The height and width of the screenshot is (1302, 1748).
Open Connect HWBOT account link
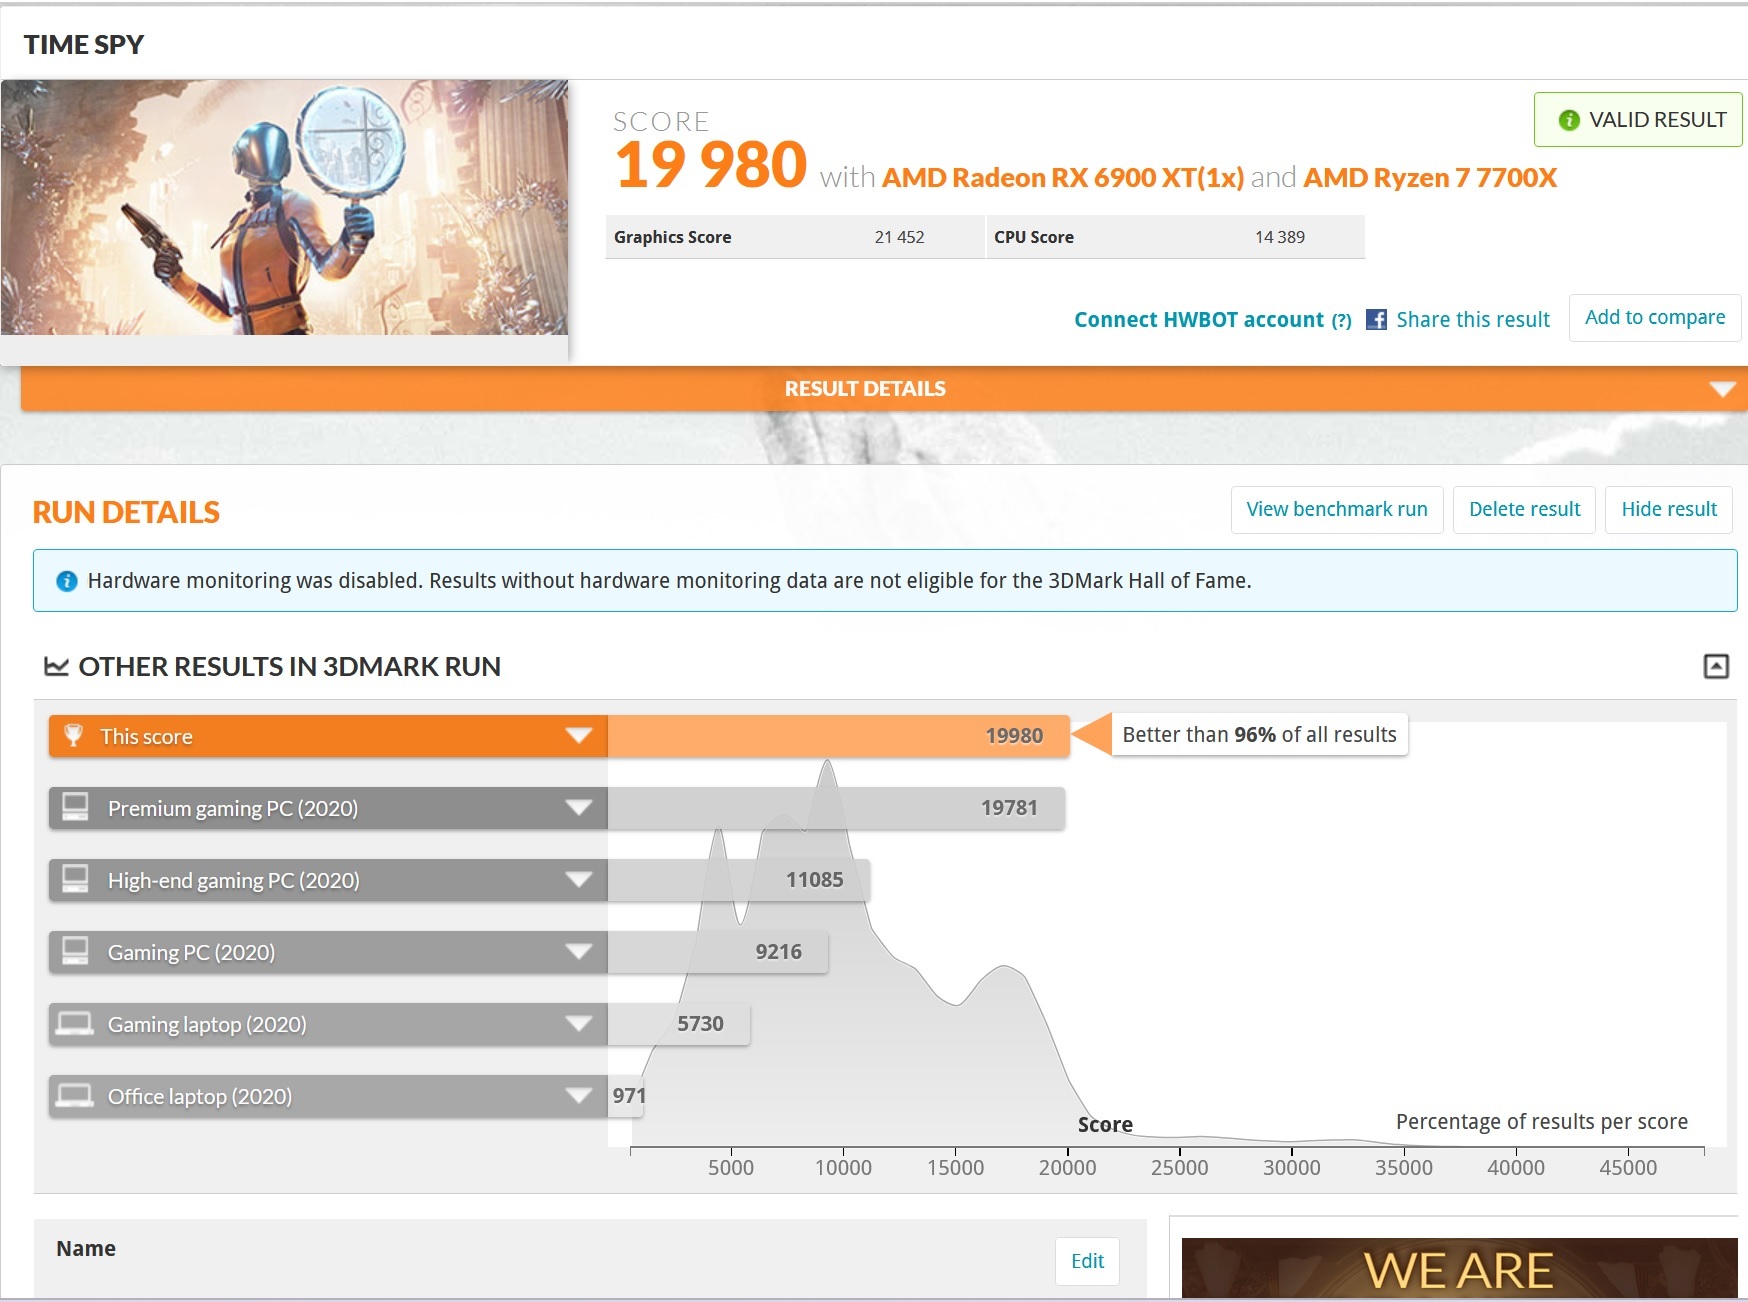click(x=1199, y=320)
